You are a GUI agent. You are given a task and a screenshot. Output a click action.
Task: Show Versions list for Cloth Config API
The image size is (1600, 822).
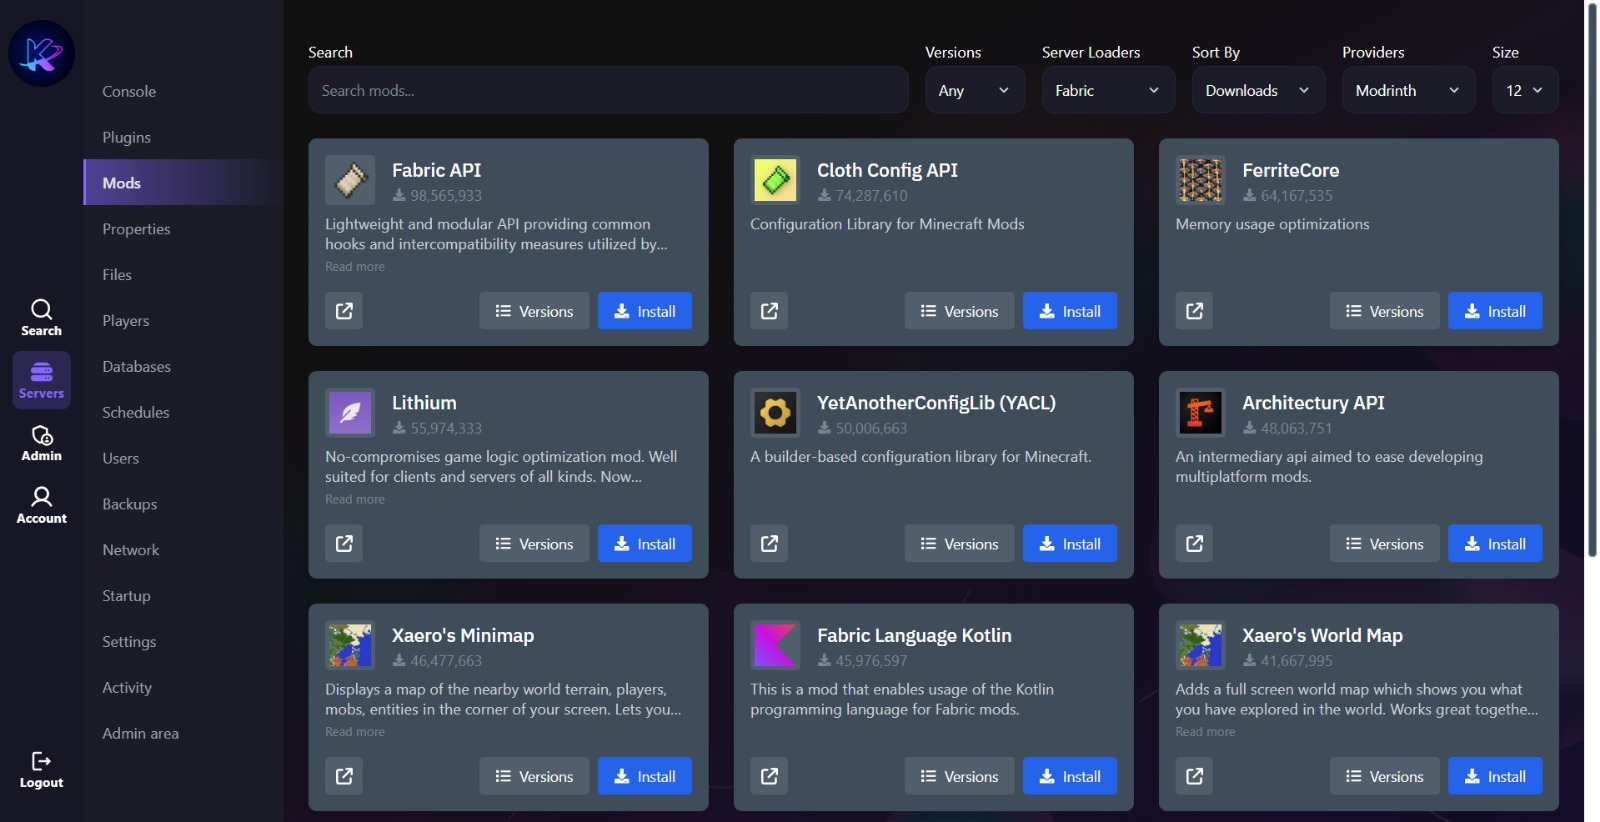959,311
